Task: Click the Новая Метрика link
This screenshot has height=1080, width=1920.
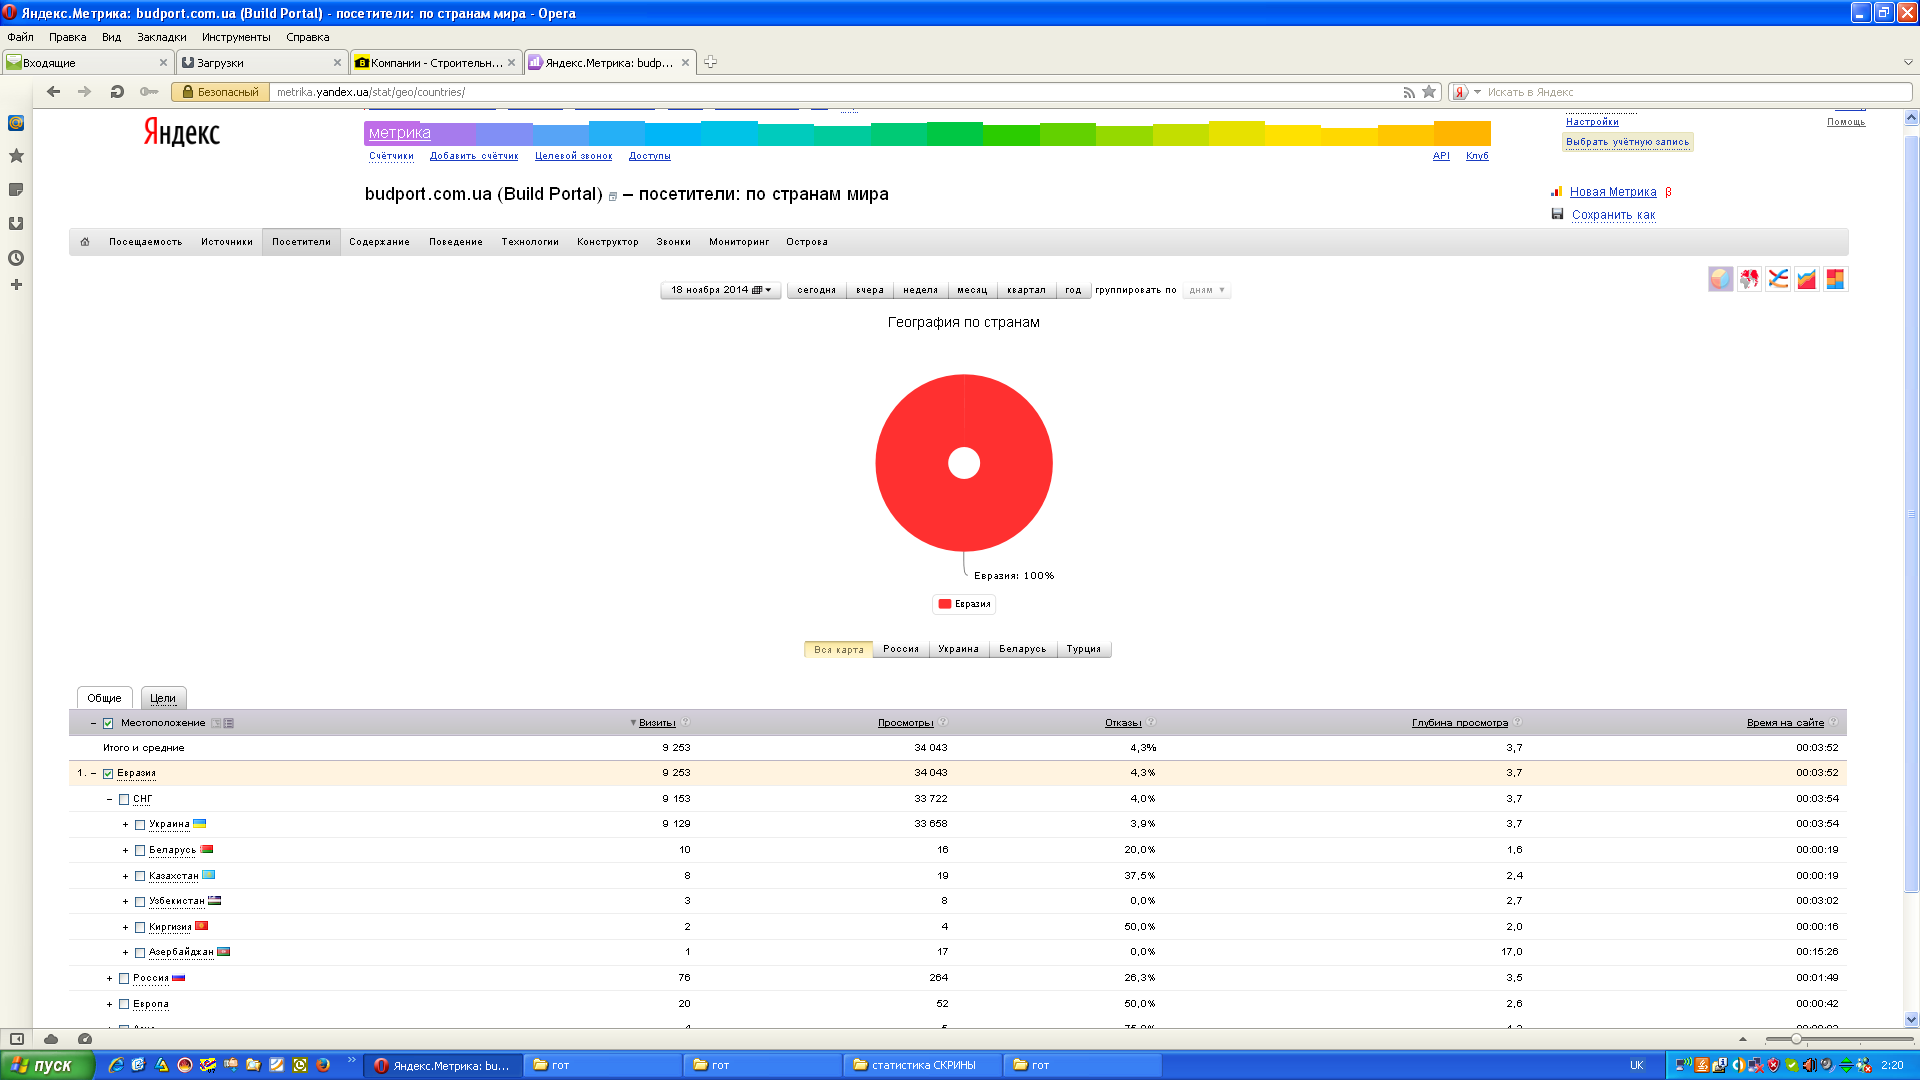Action: (x=1613, y=192)
